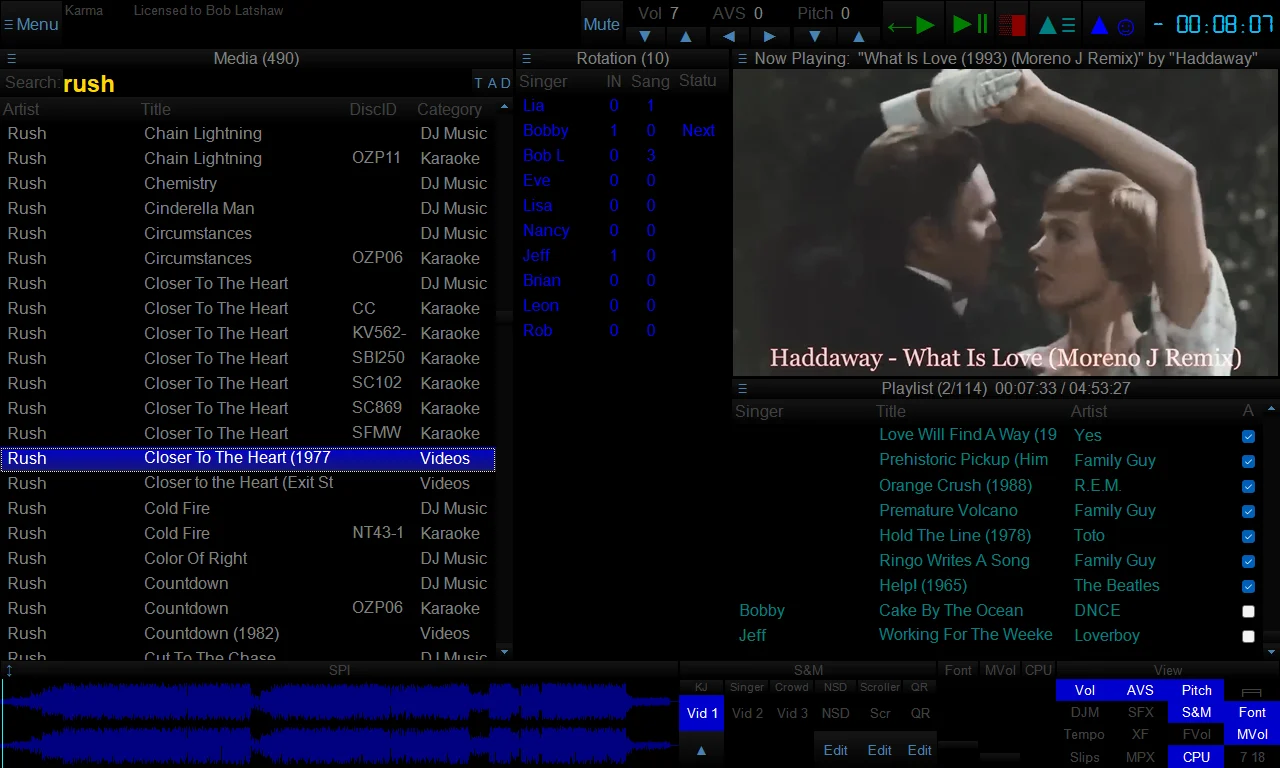Shift AVS right with the right arrow
Viewport: 1280px width, 768px height.
[769, 36]
